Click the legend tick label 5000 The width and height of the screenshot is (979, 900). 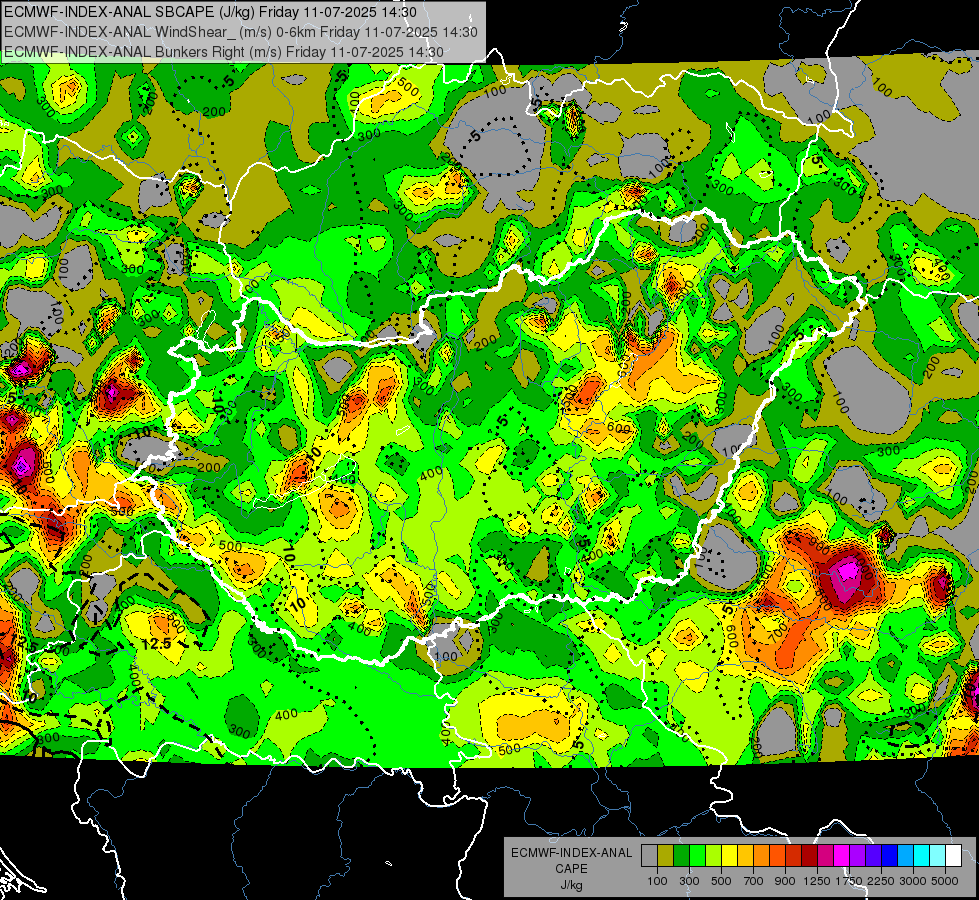(945, 881)
